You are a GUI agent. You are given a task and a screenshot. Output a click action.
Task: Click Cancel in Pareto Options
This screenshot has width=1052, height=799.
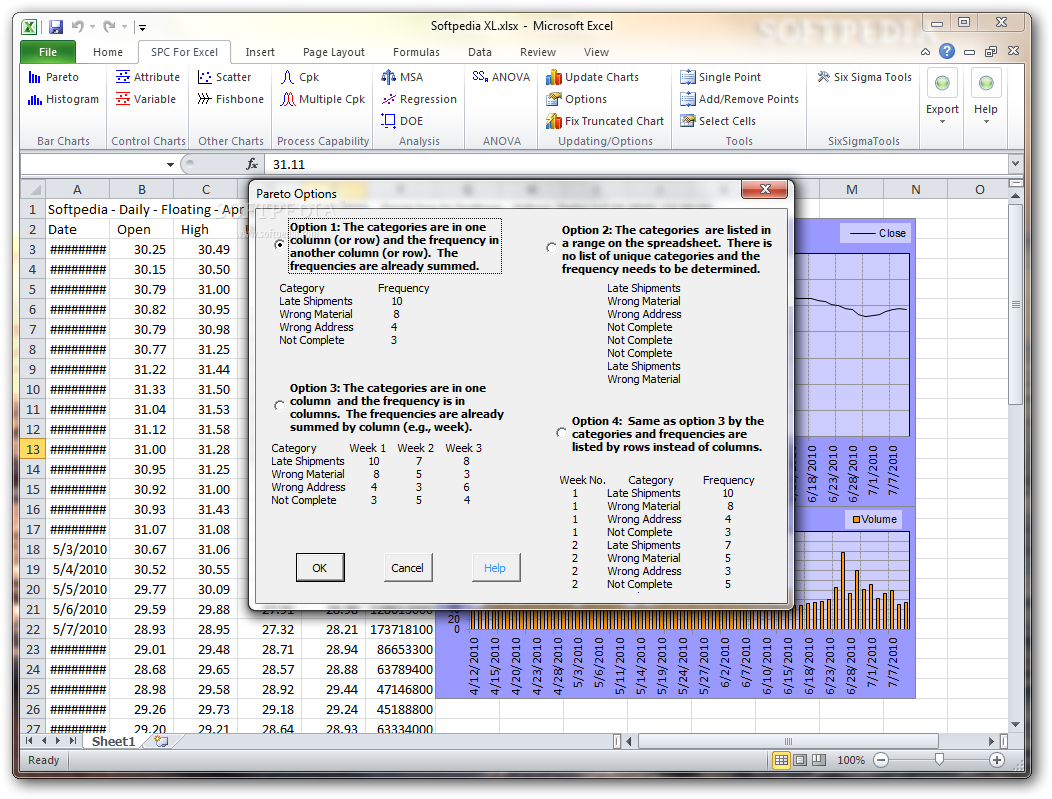tap(407, 568)
